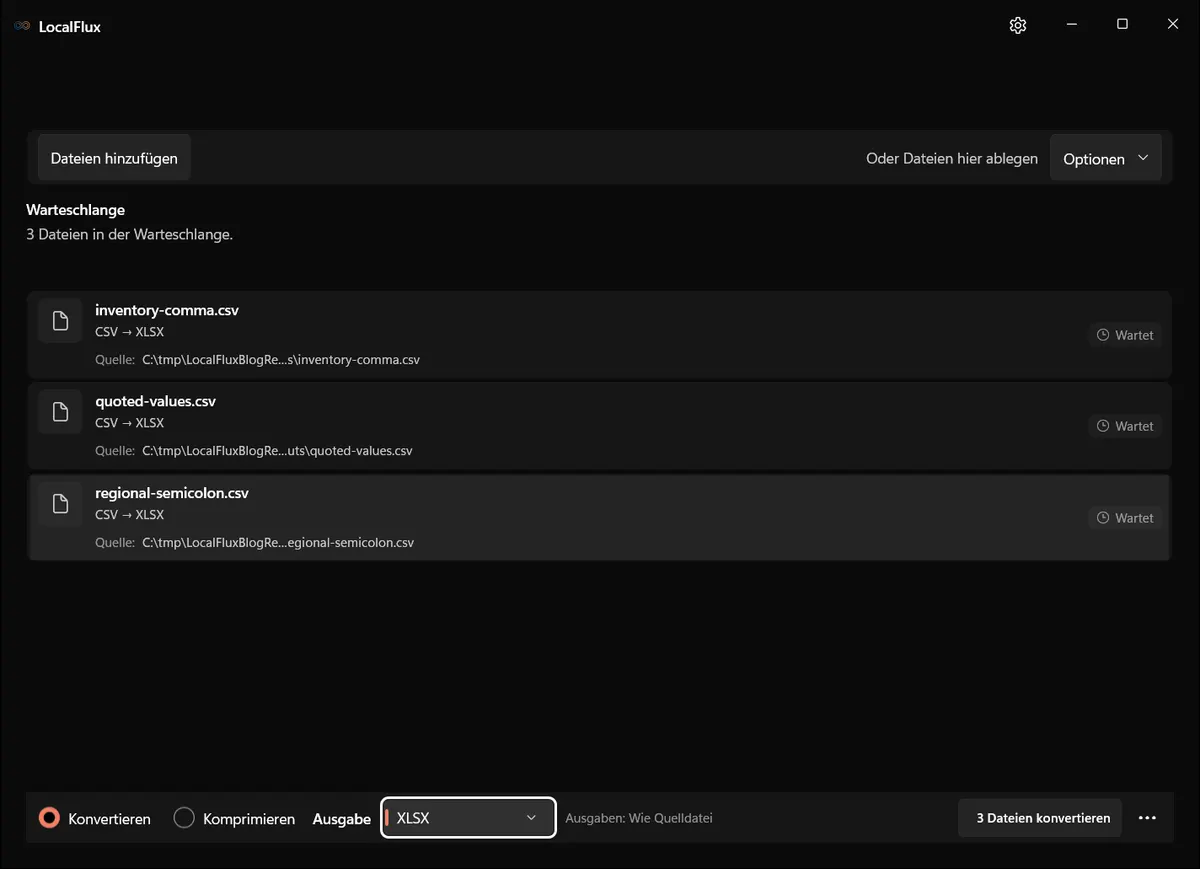Image resolution: width=1200 pixels, height=869 pixels.
Task: Select the Konvertieren radio button
Action: 49,818
